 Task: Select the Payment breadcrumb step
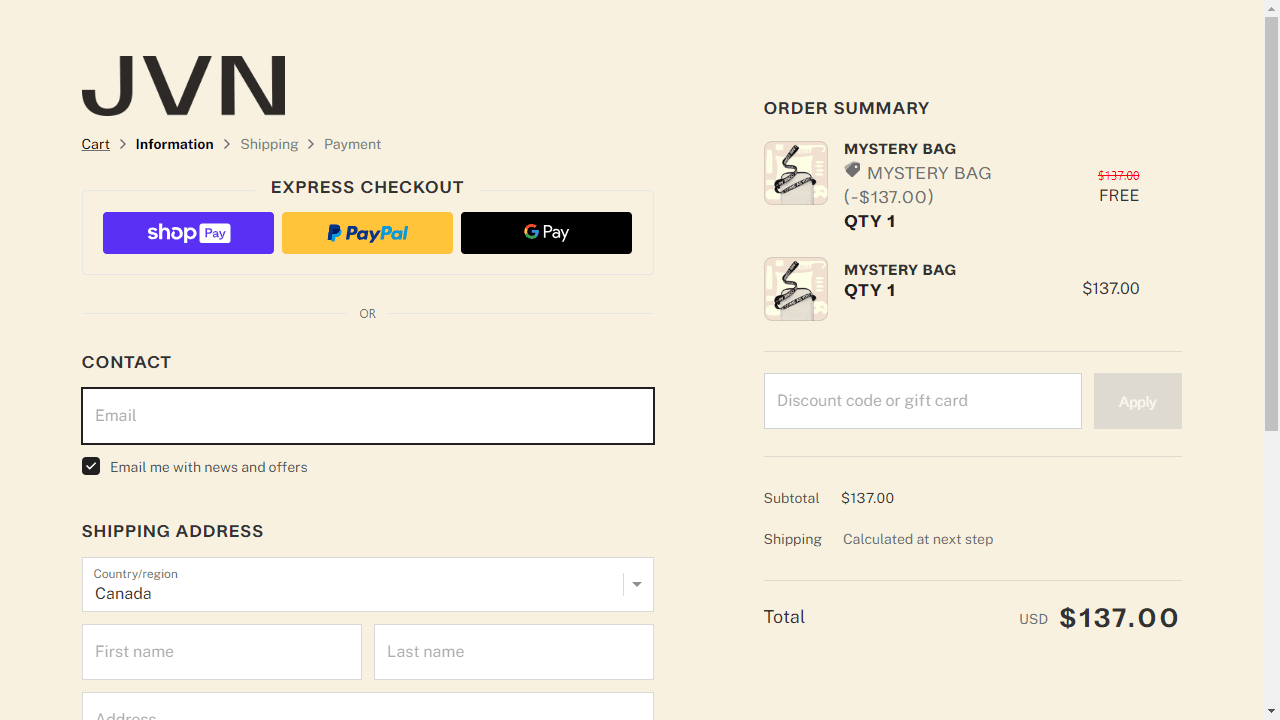(352, 144)
